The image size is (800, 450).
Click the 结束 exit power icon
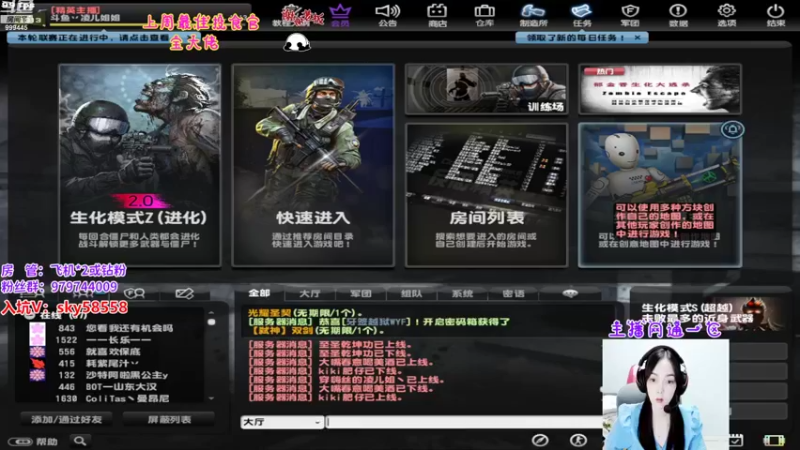776,15
